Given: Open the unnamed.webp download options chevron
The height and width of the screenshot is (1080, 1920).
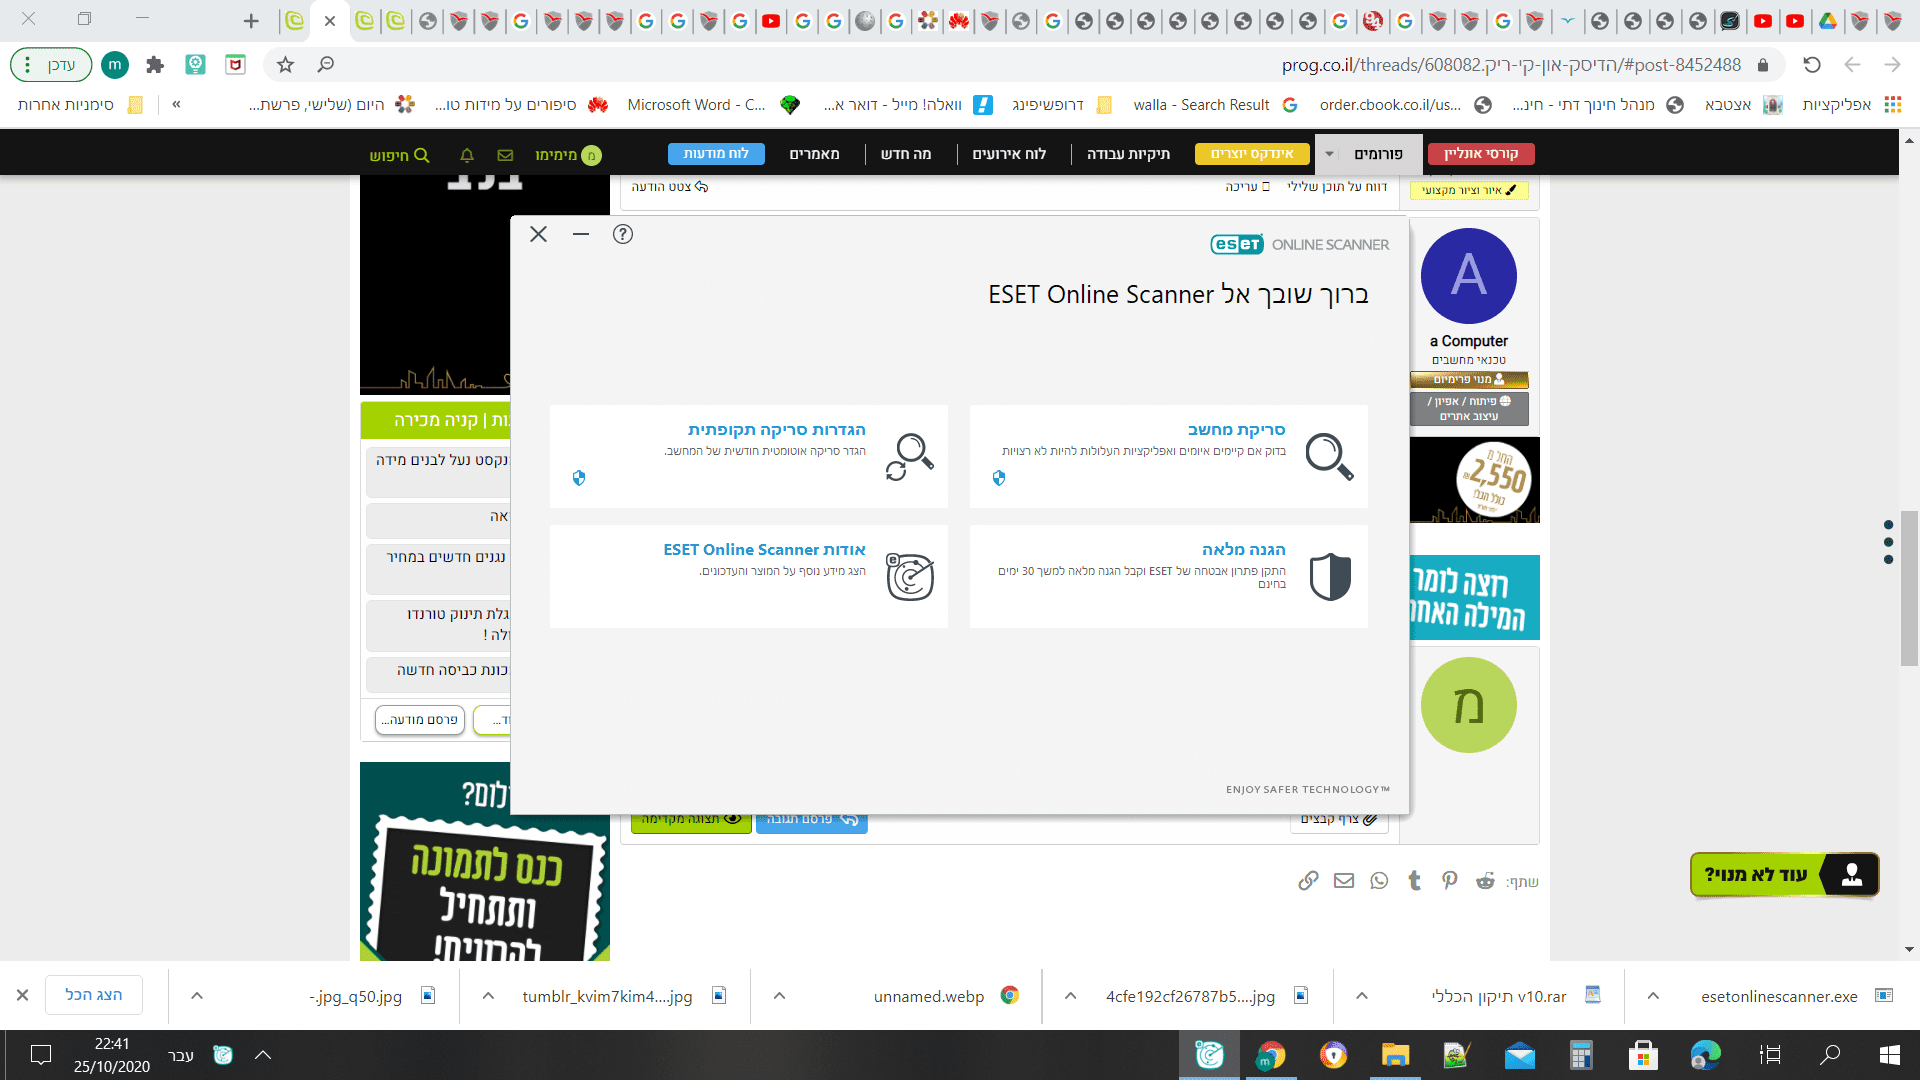Looking at the screenshot, I should pyautogui.click(x=780, y=996).
